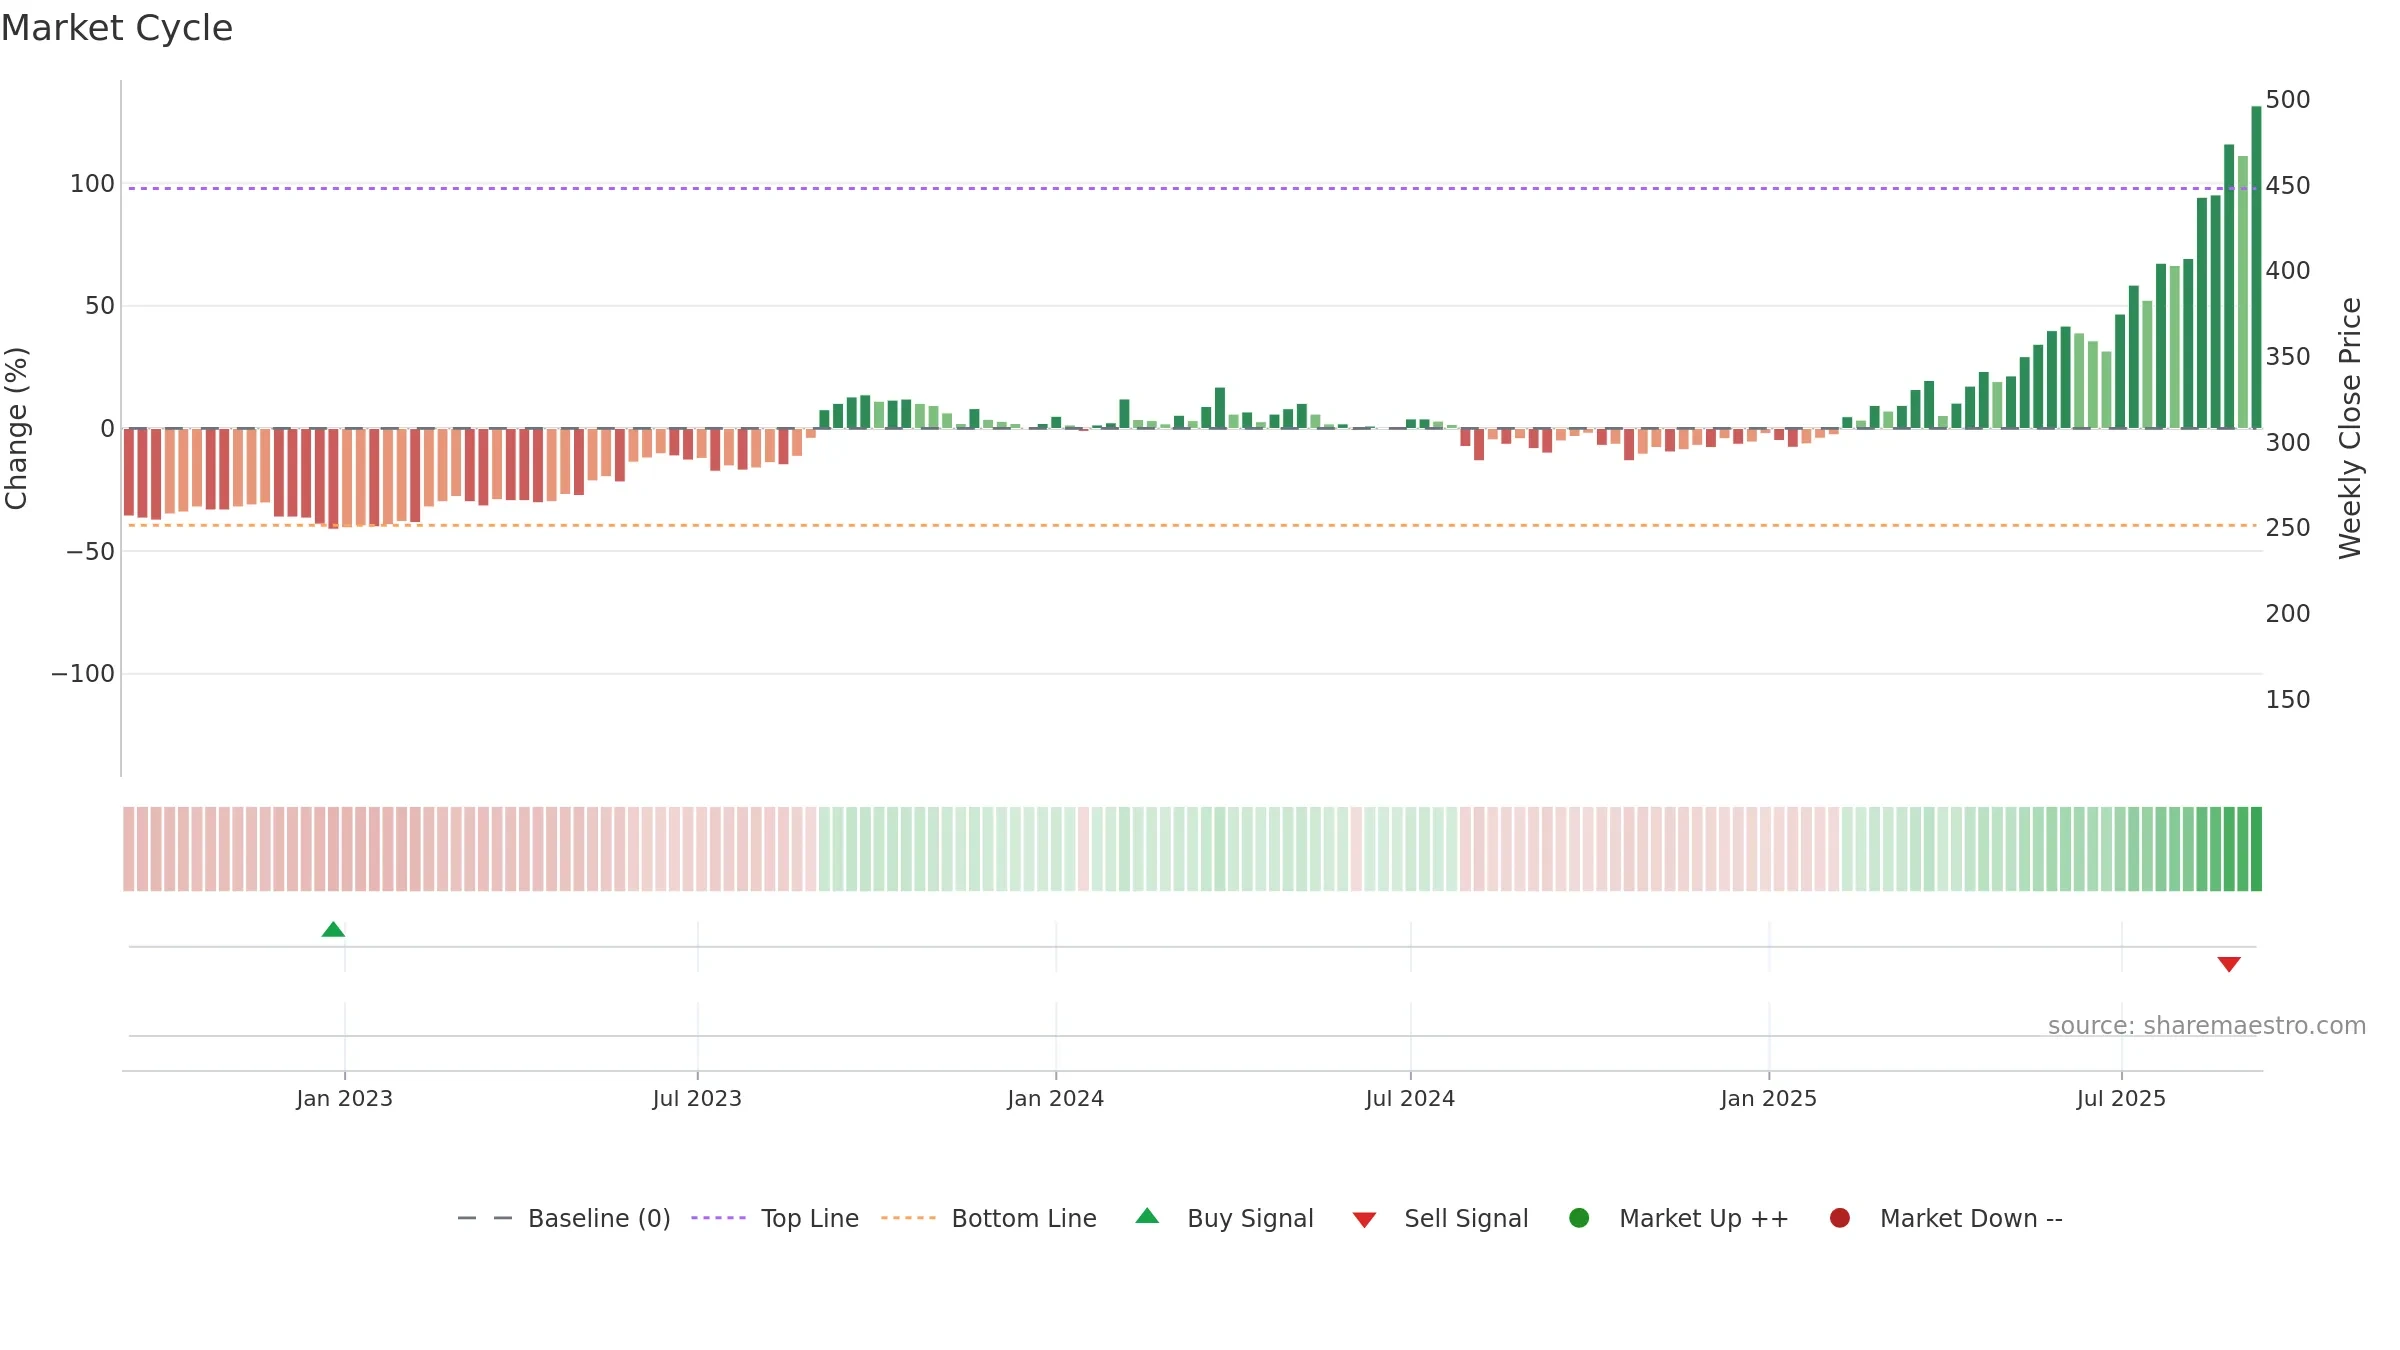Viewport: 2400px width, 1350px height.
Task: Click the Jan 2025 axis label
Action: [x=1768, y=1099]
